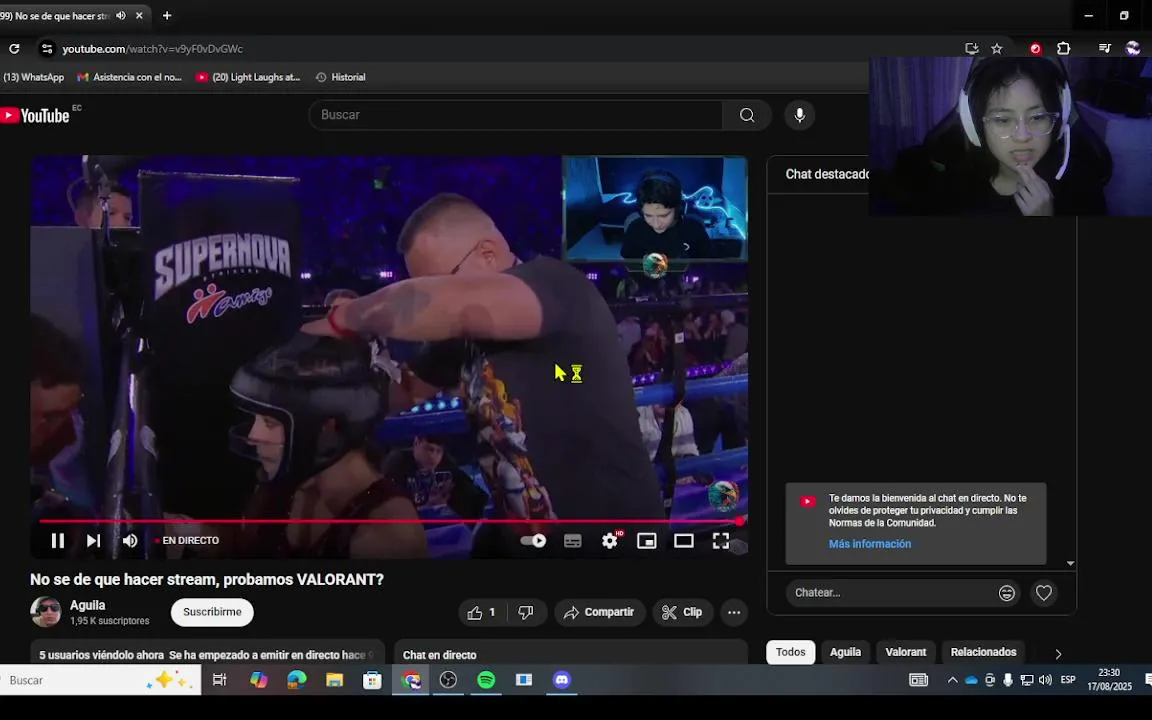The width and height of the screenshot is (1152, 720).
Task: Pause the live video
Action: click(57, 541)
